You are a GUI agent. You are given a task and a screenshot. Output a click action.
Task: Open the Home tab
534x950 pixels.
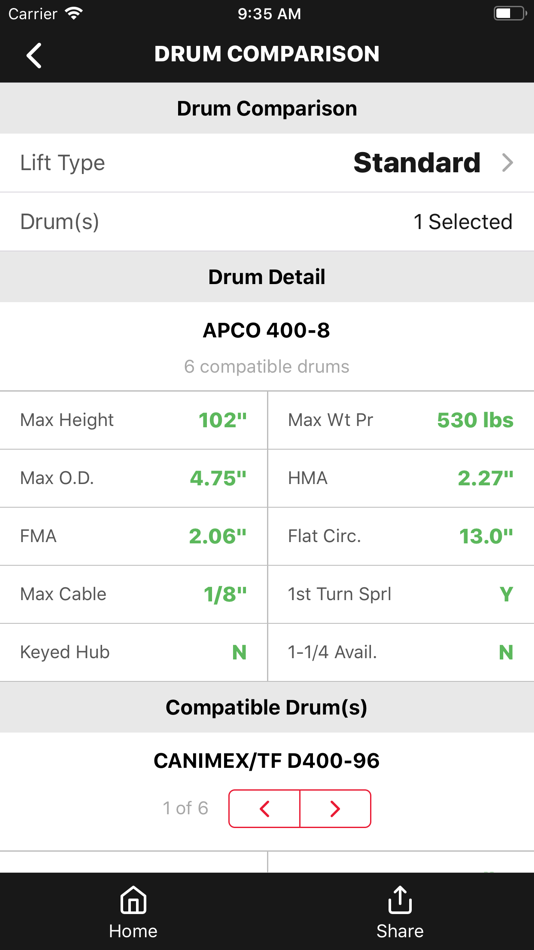(x=133, y=912)
